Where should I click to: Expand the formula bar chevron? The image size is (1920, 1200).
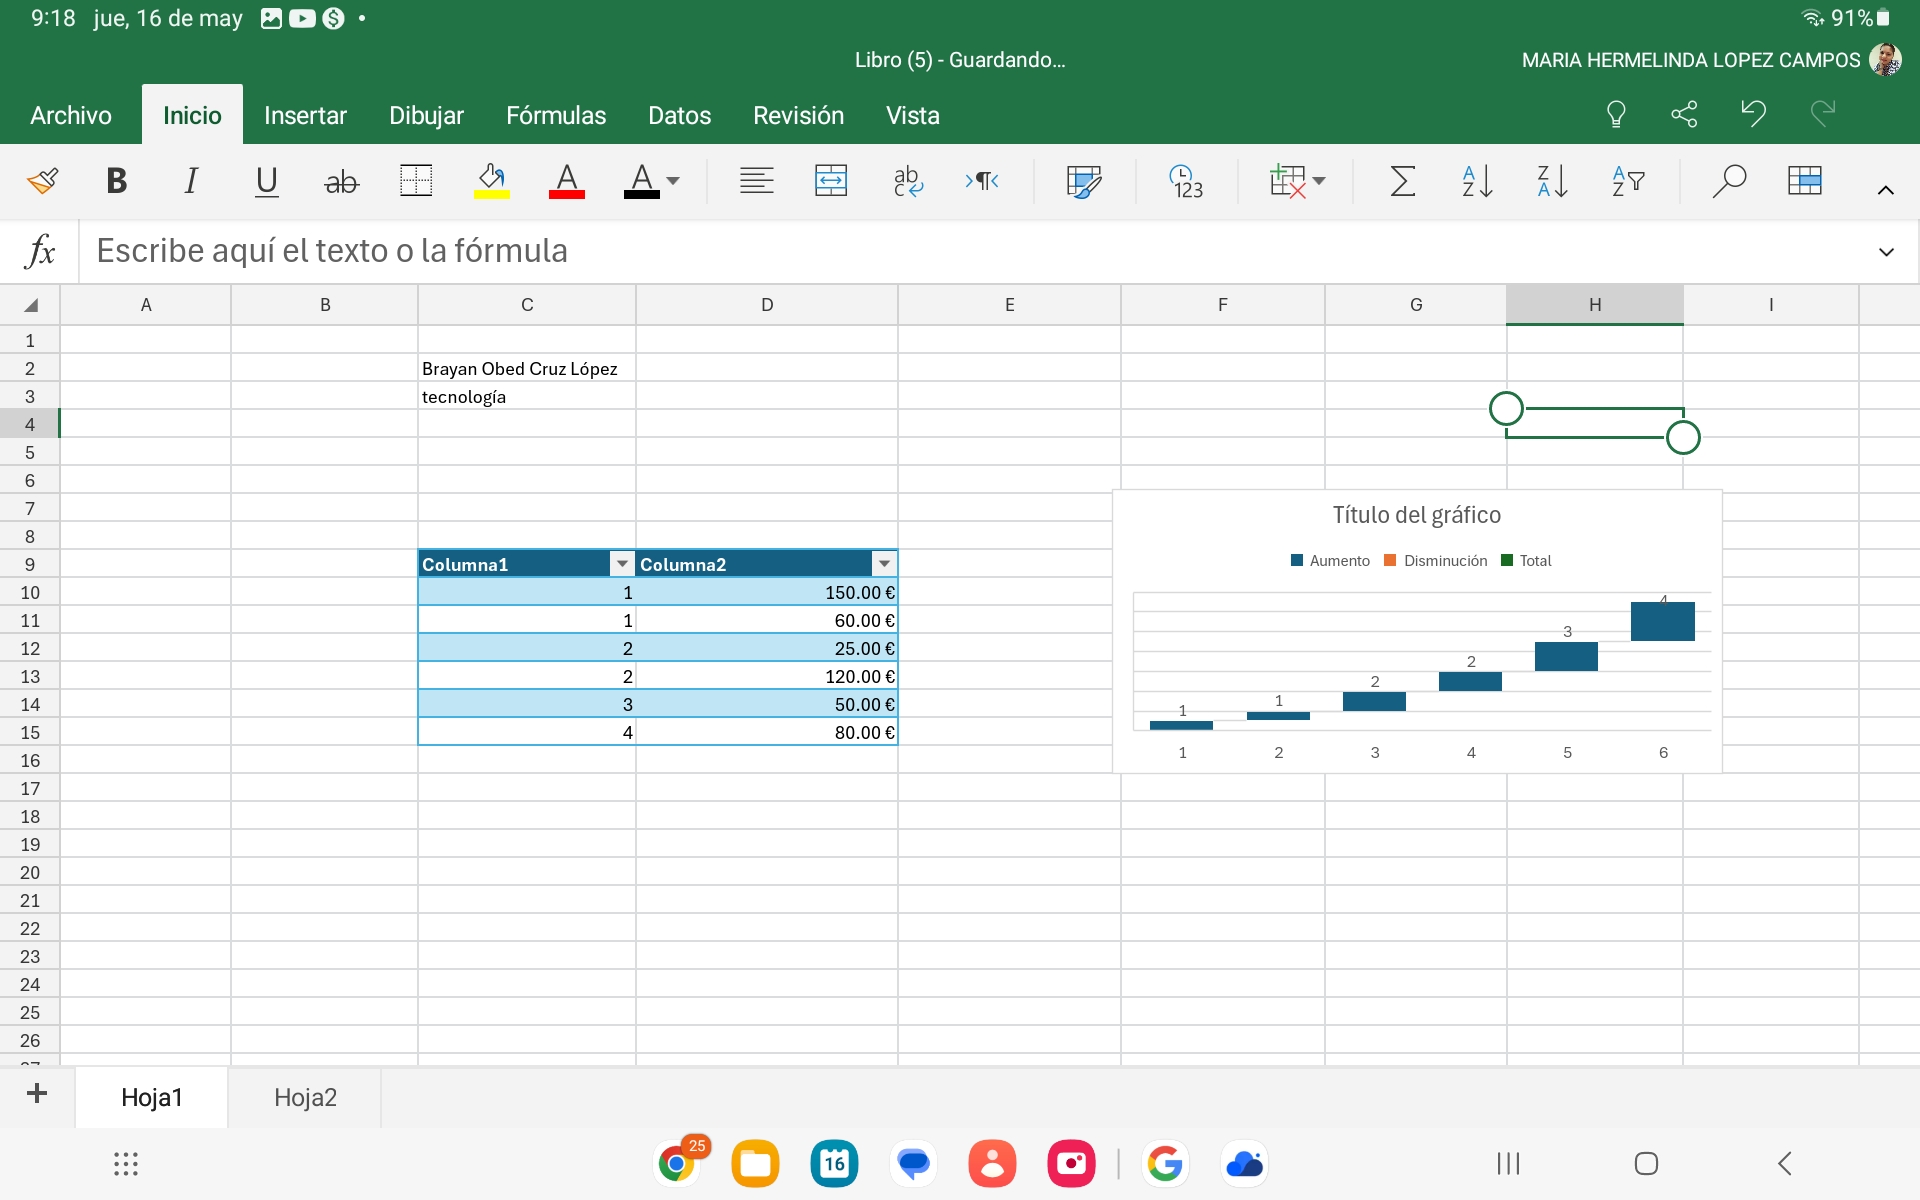pyautogui.click(x=1886, y=252)
